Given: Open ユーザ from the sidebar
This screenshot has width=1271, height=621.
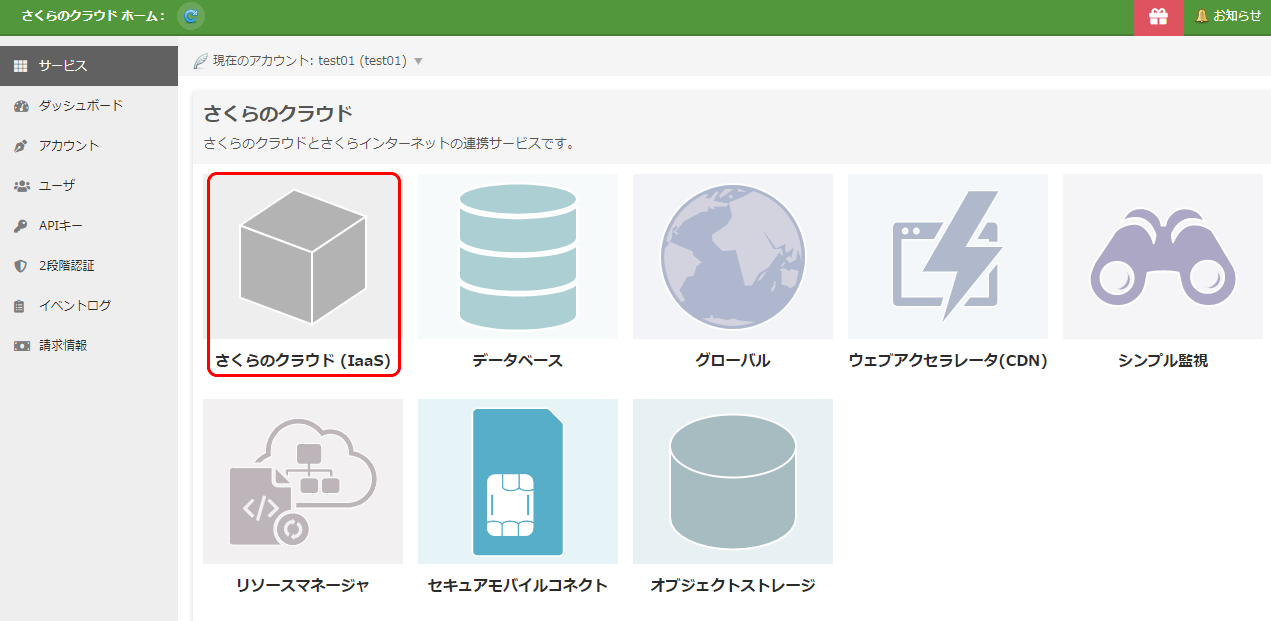Looking at the screenshot, I should click(x=89, y=186).
